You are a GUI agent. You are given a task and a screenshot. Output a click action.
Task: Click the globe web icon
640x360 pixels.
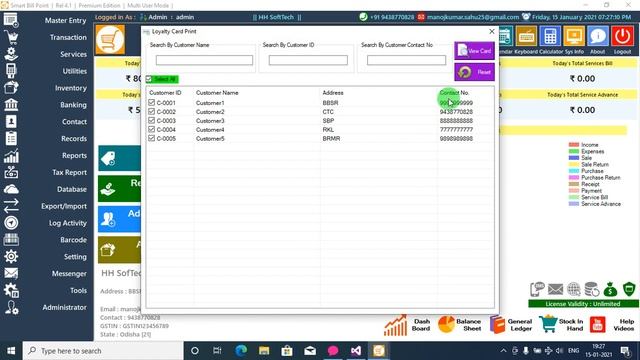click(x=573, y=289)
